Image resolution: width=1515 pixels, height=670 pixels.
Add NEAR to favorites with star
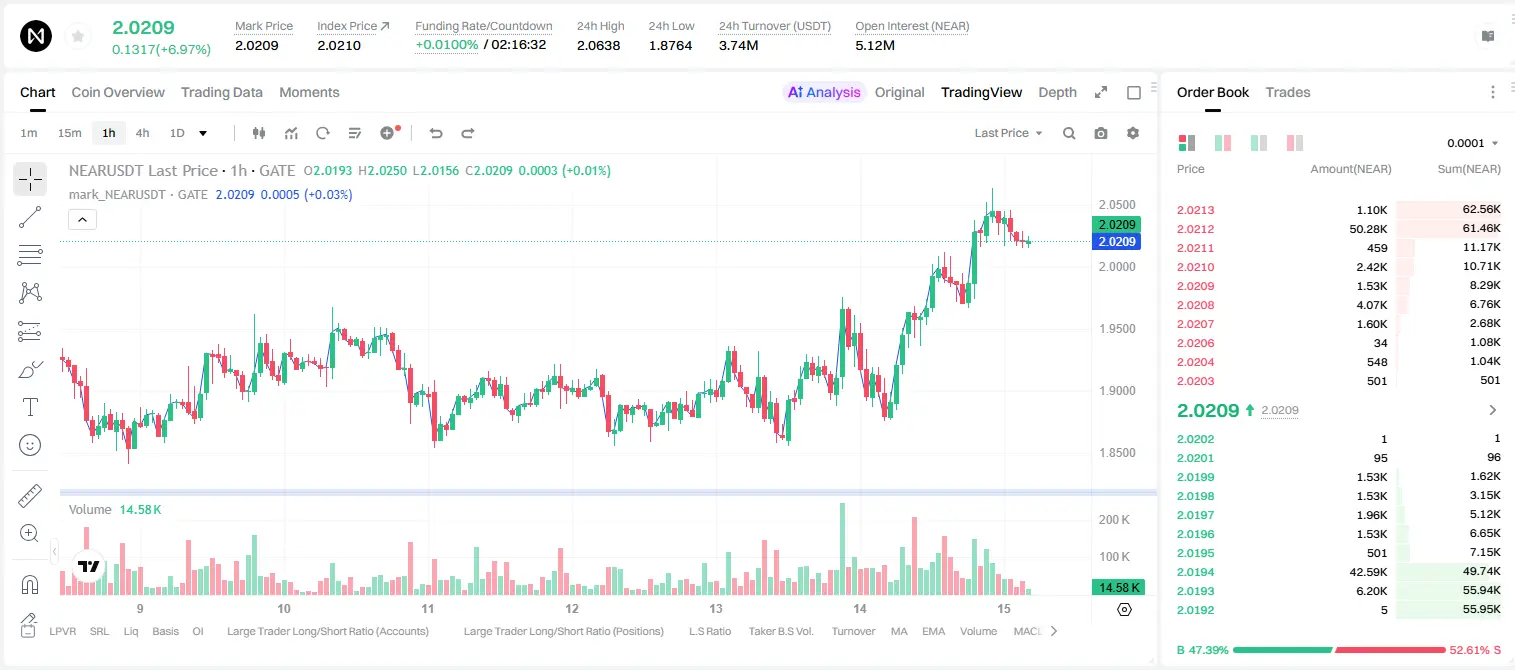78,37
